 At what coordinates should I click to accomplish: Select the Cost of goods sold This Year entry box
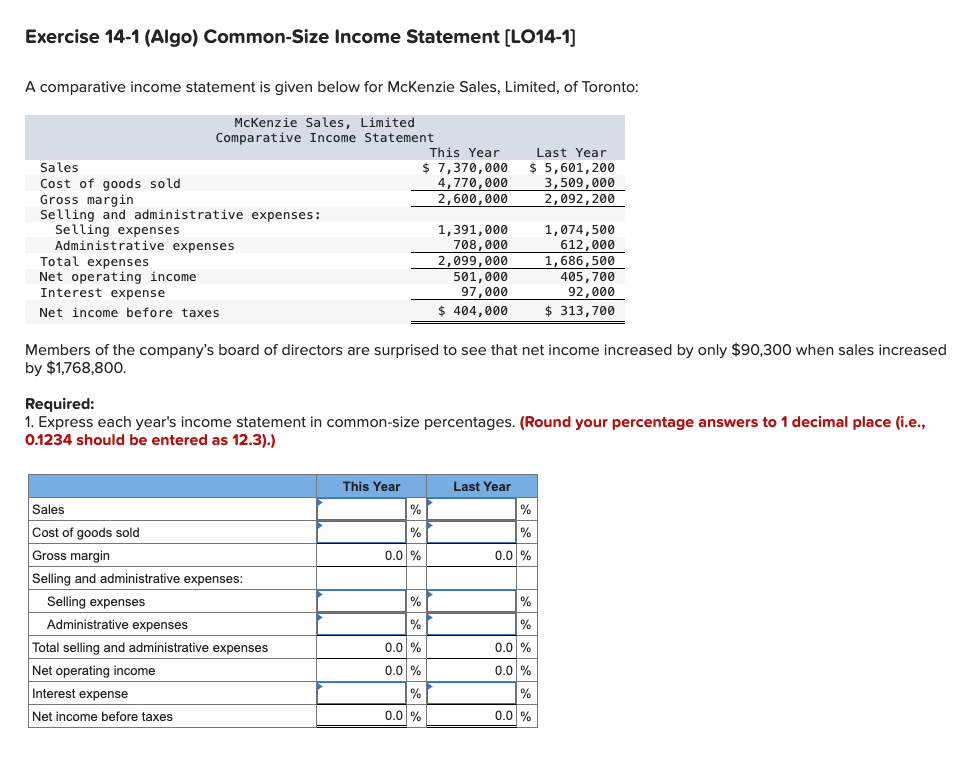[x=362, y=532]
